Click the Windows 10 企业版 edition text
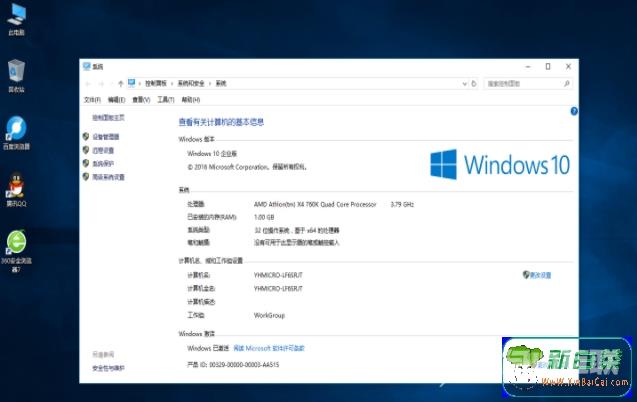The height and width of the screenshot is (402, 637). click(212, 153)
